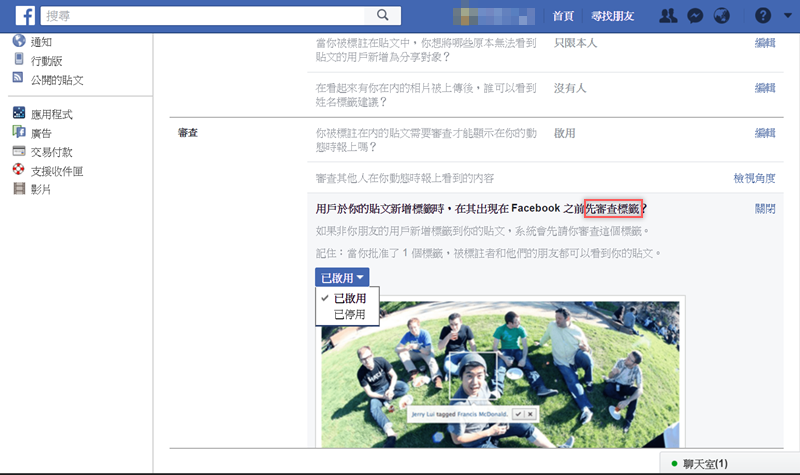Click the 沒有人 value text
The width and height of the screenshot is (800, 475).
[x=570, y=88]
